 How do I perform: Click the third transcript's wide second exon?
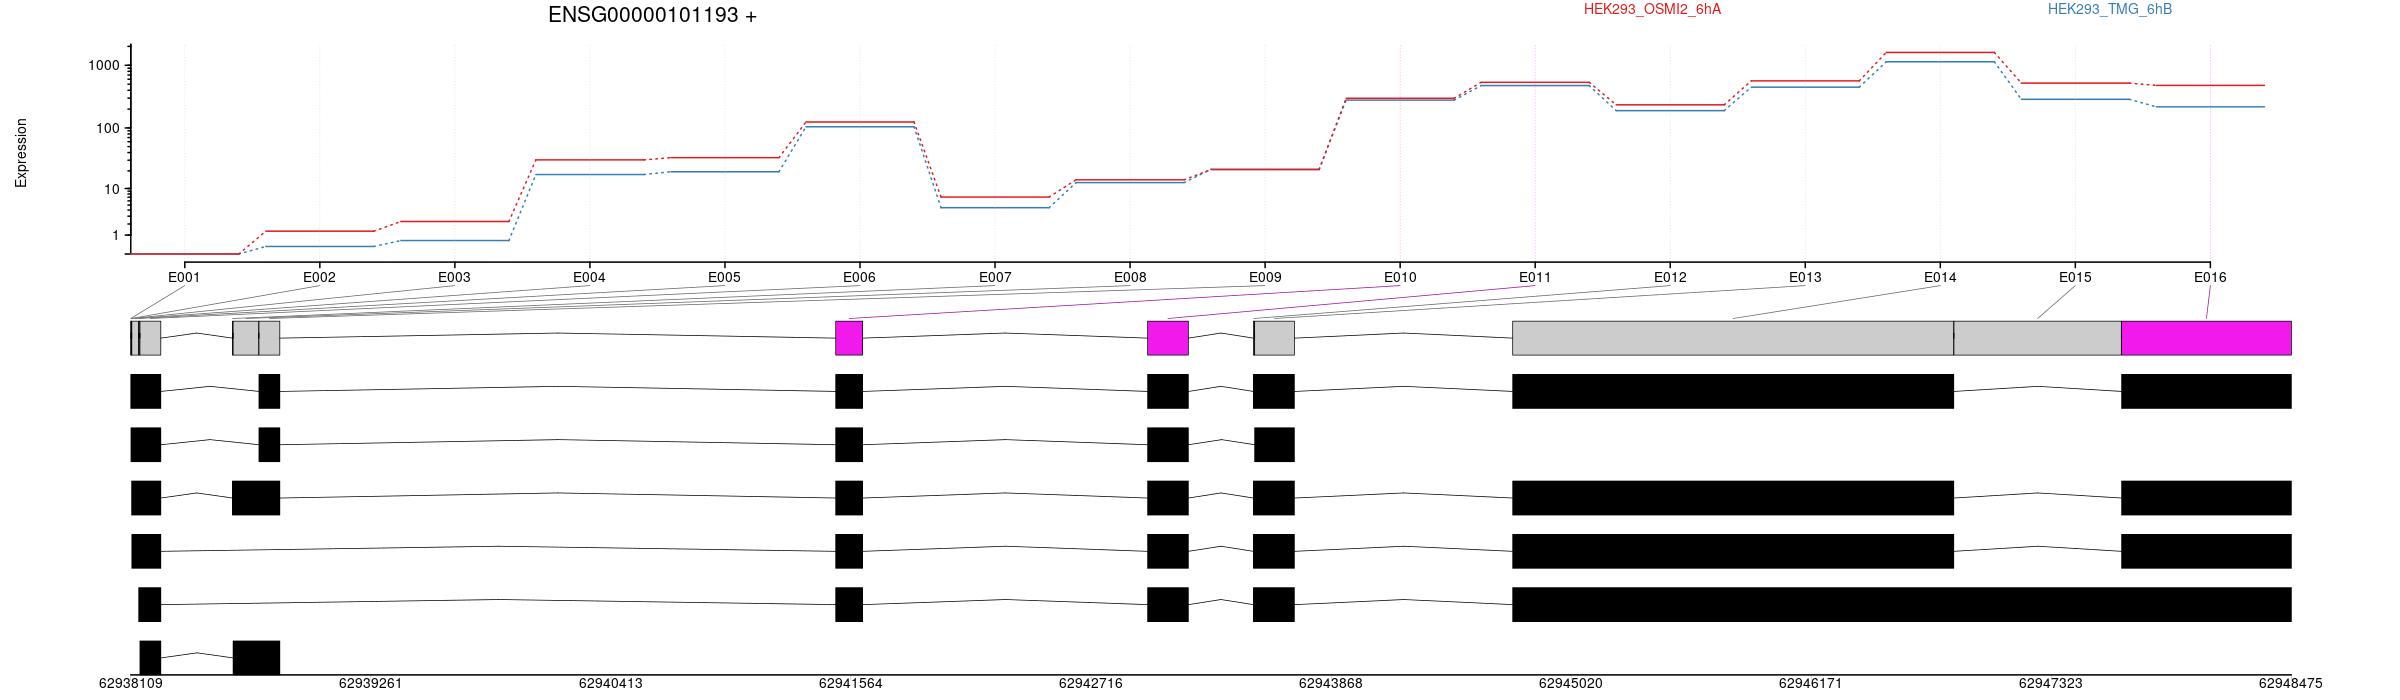coord(256,498)
